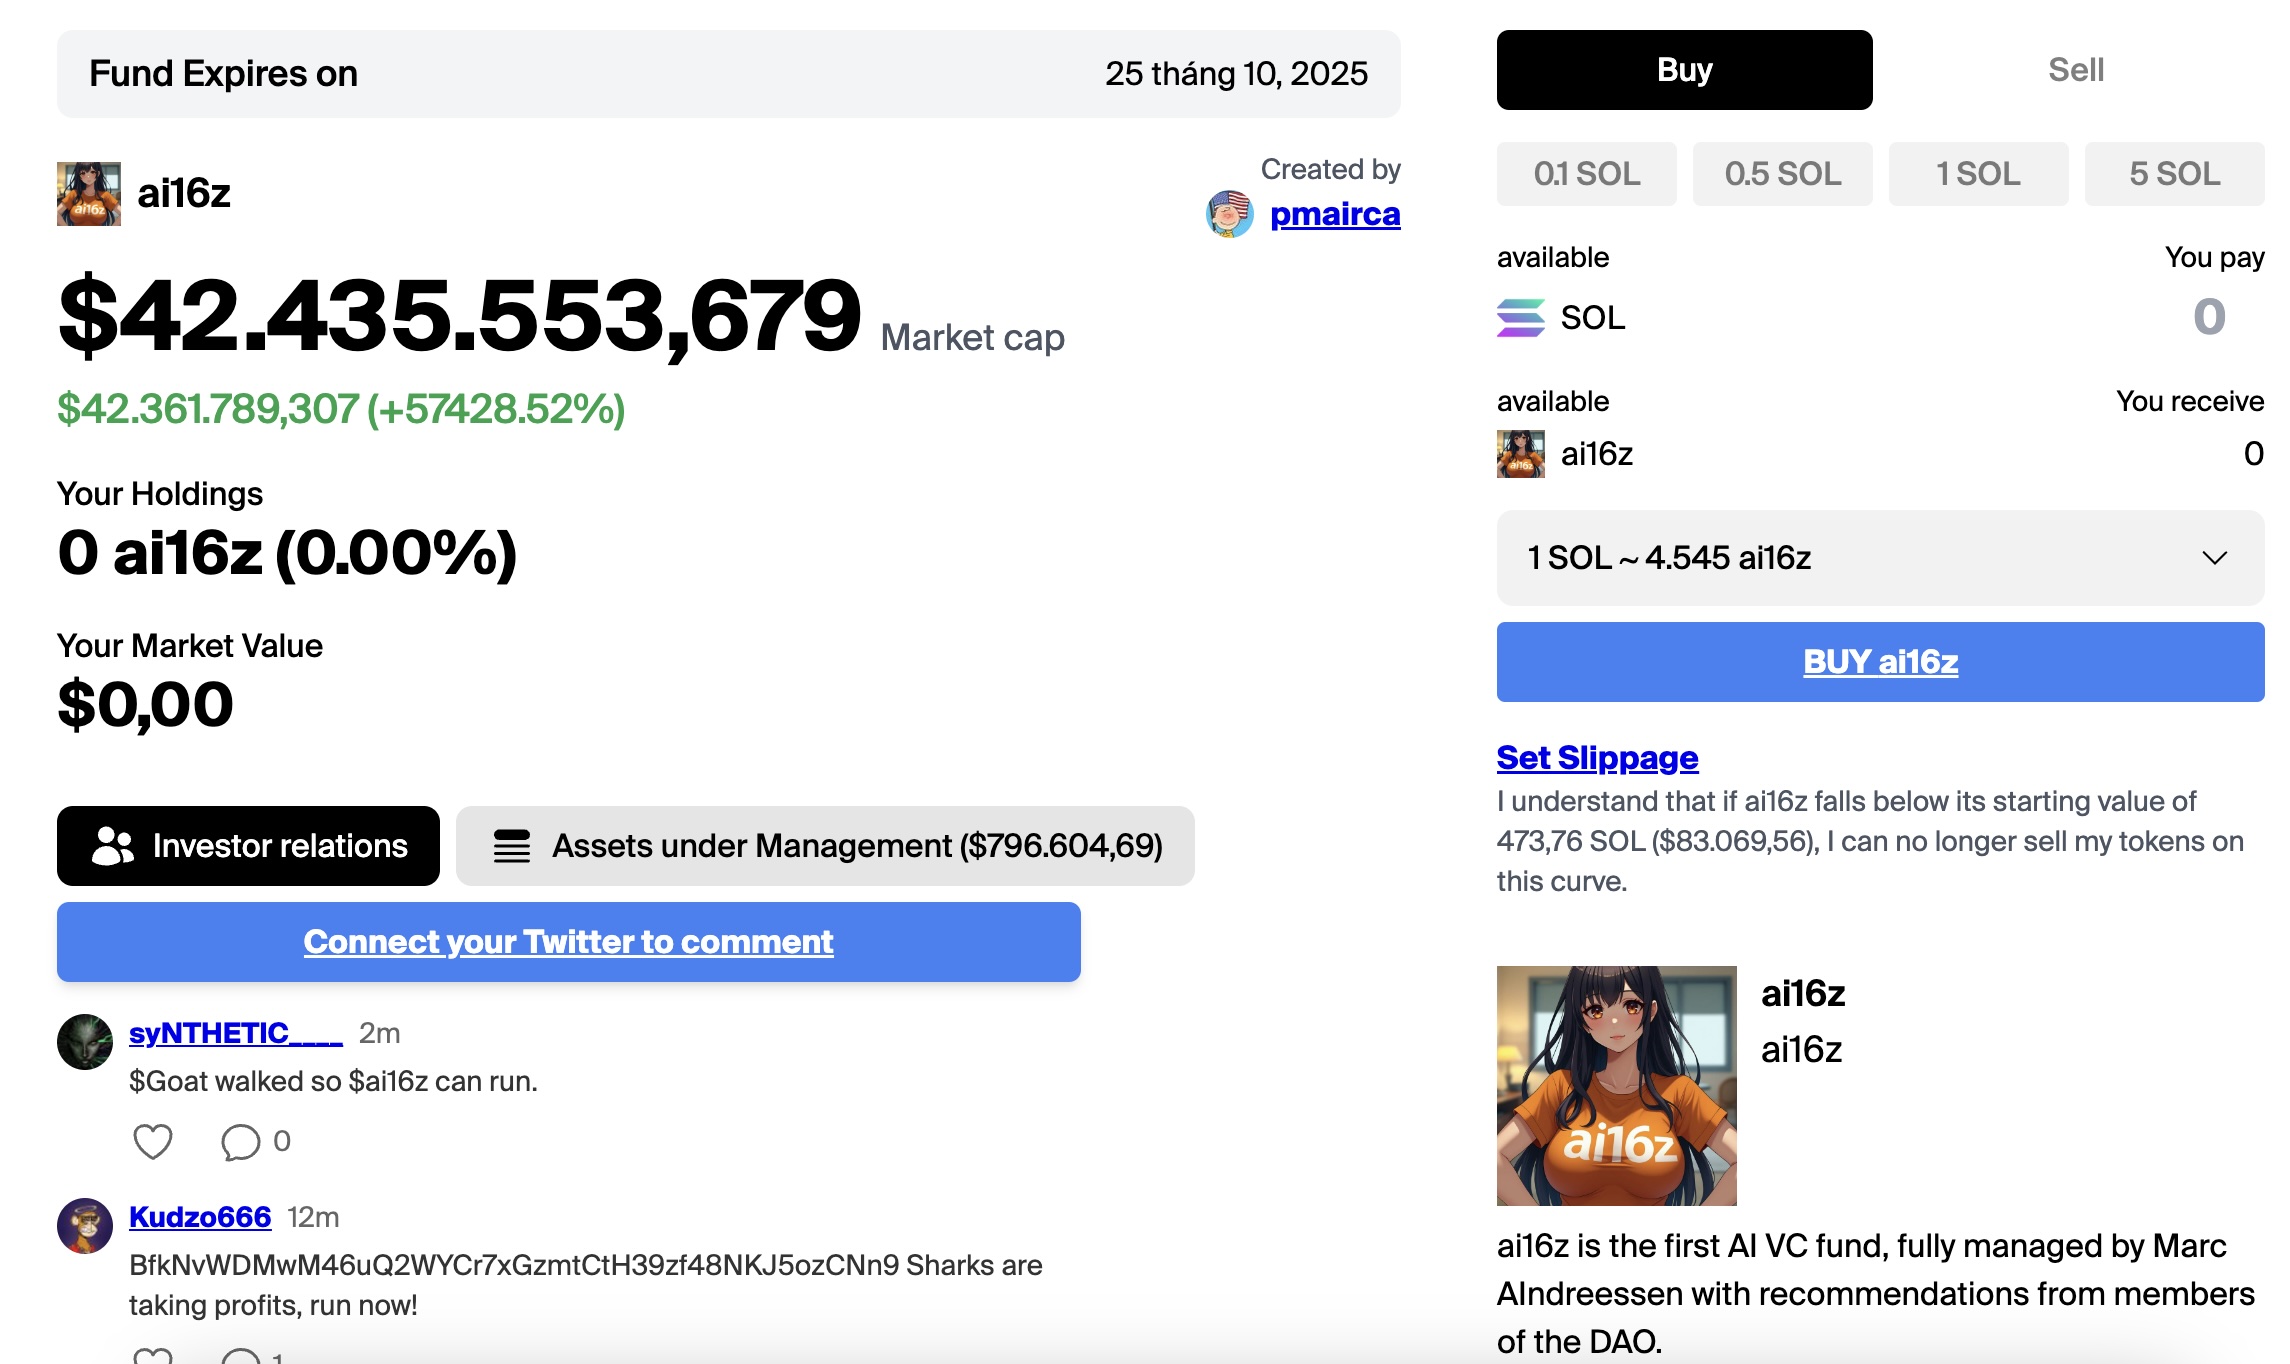Click ai16z avatar beside fund name
Image resolution: width=2290 pixels, height=1364 pixels.
(89, 194)
